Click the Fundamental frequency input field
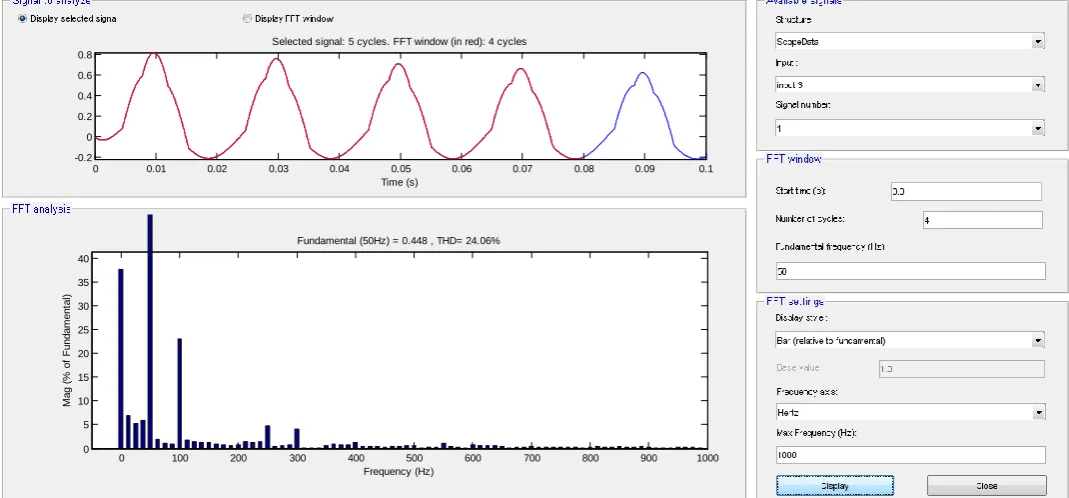 coord(909,271)
